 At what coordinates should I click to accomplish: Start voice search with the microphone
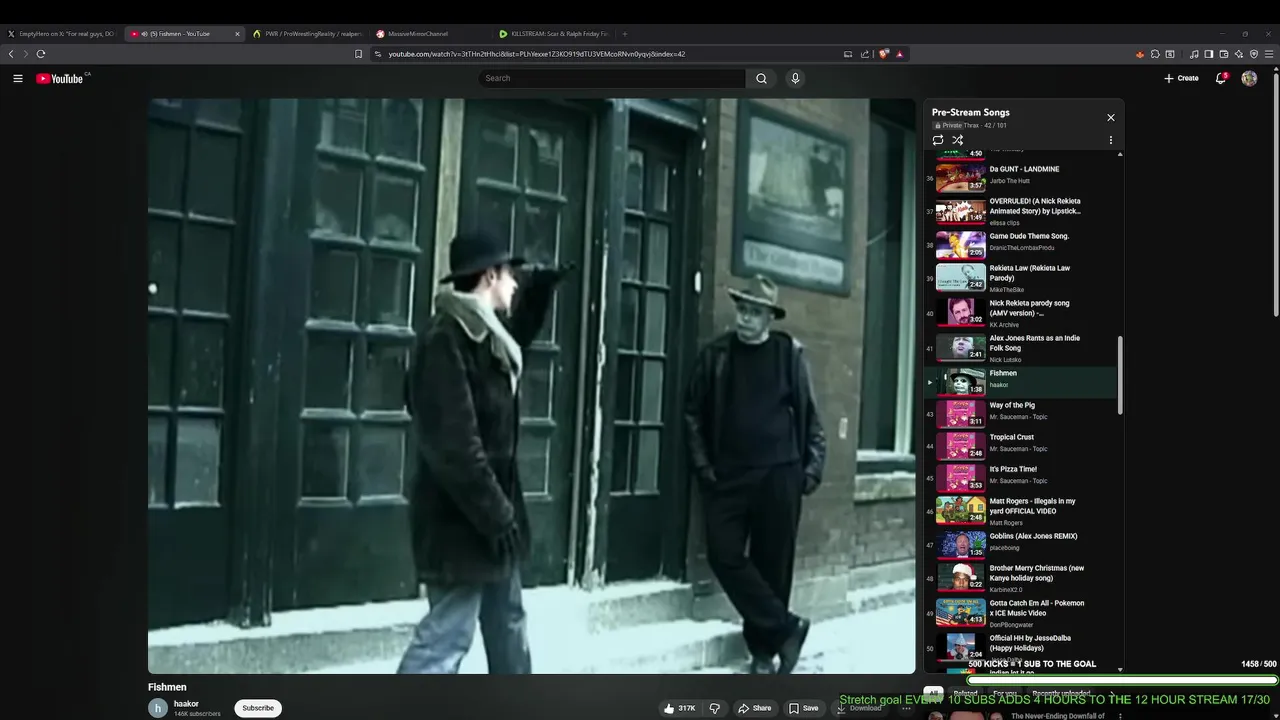(x=795, y=78)
